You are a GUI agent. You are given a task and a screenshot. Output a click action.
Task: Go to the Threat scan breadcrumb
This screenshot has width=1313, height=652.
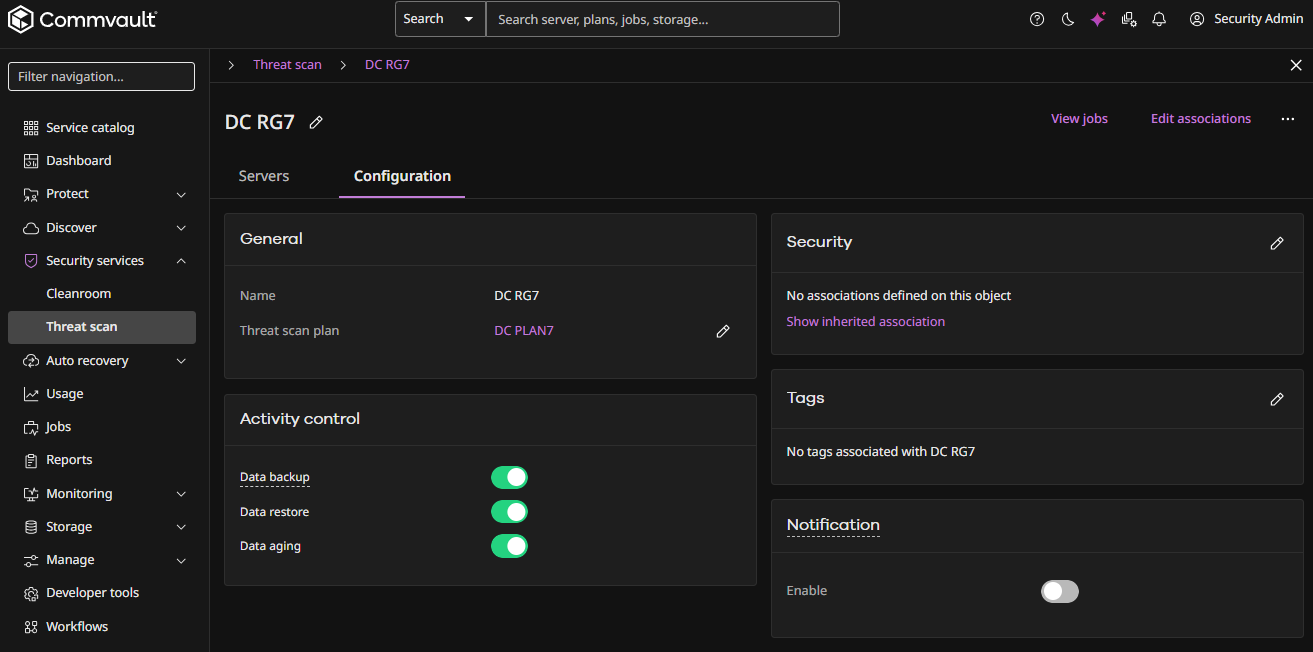pyautogui.click(x=287, y=65)
